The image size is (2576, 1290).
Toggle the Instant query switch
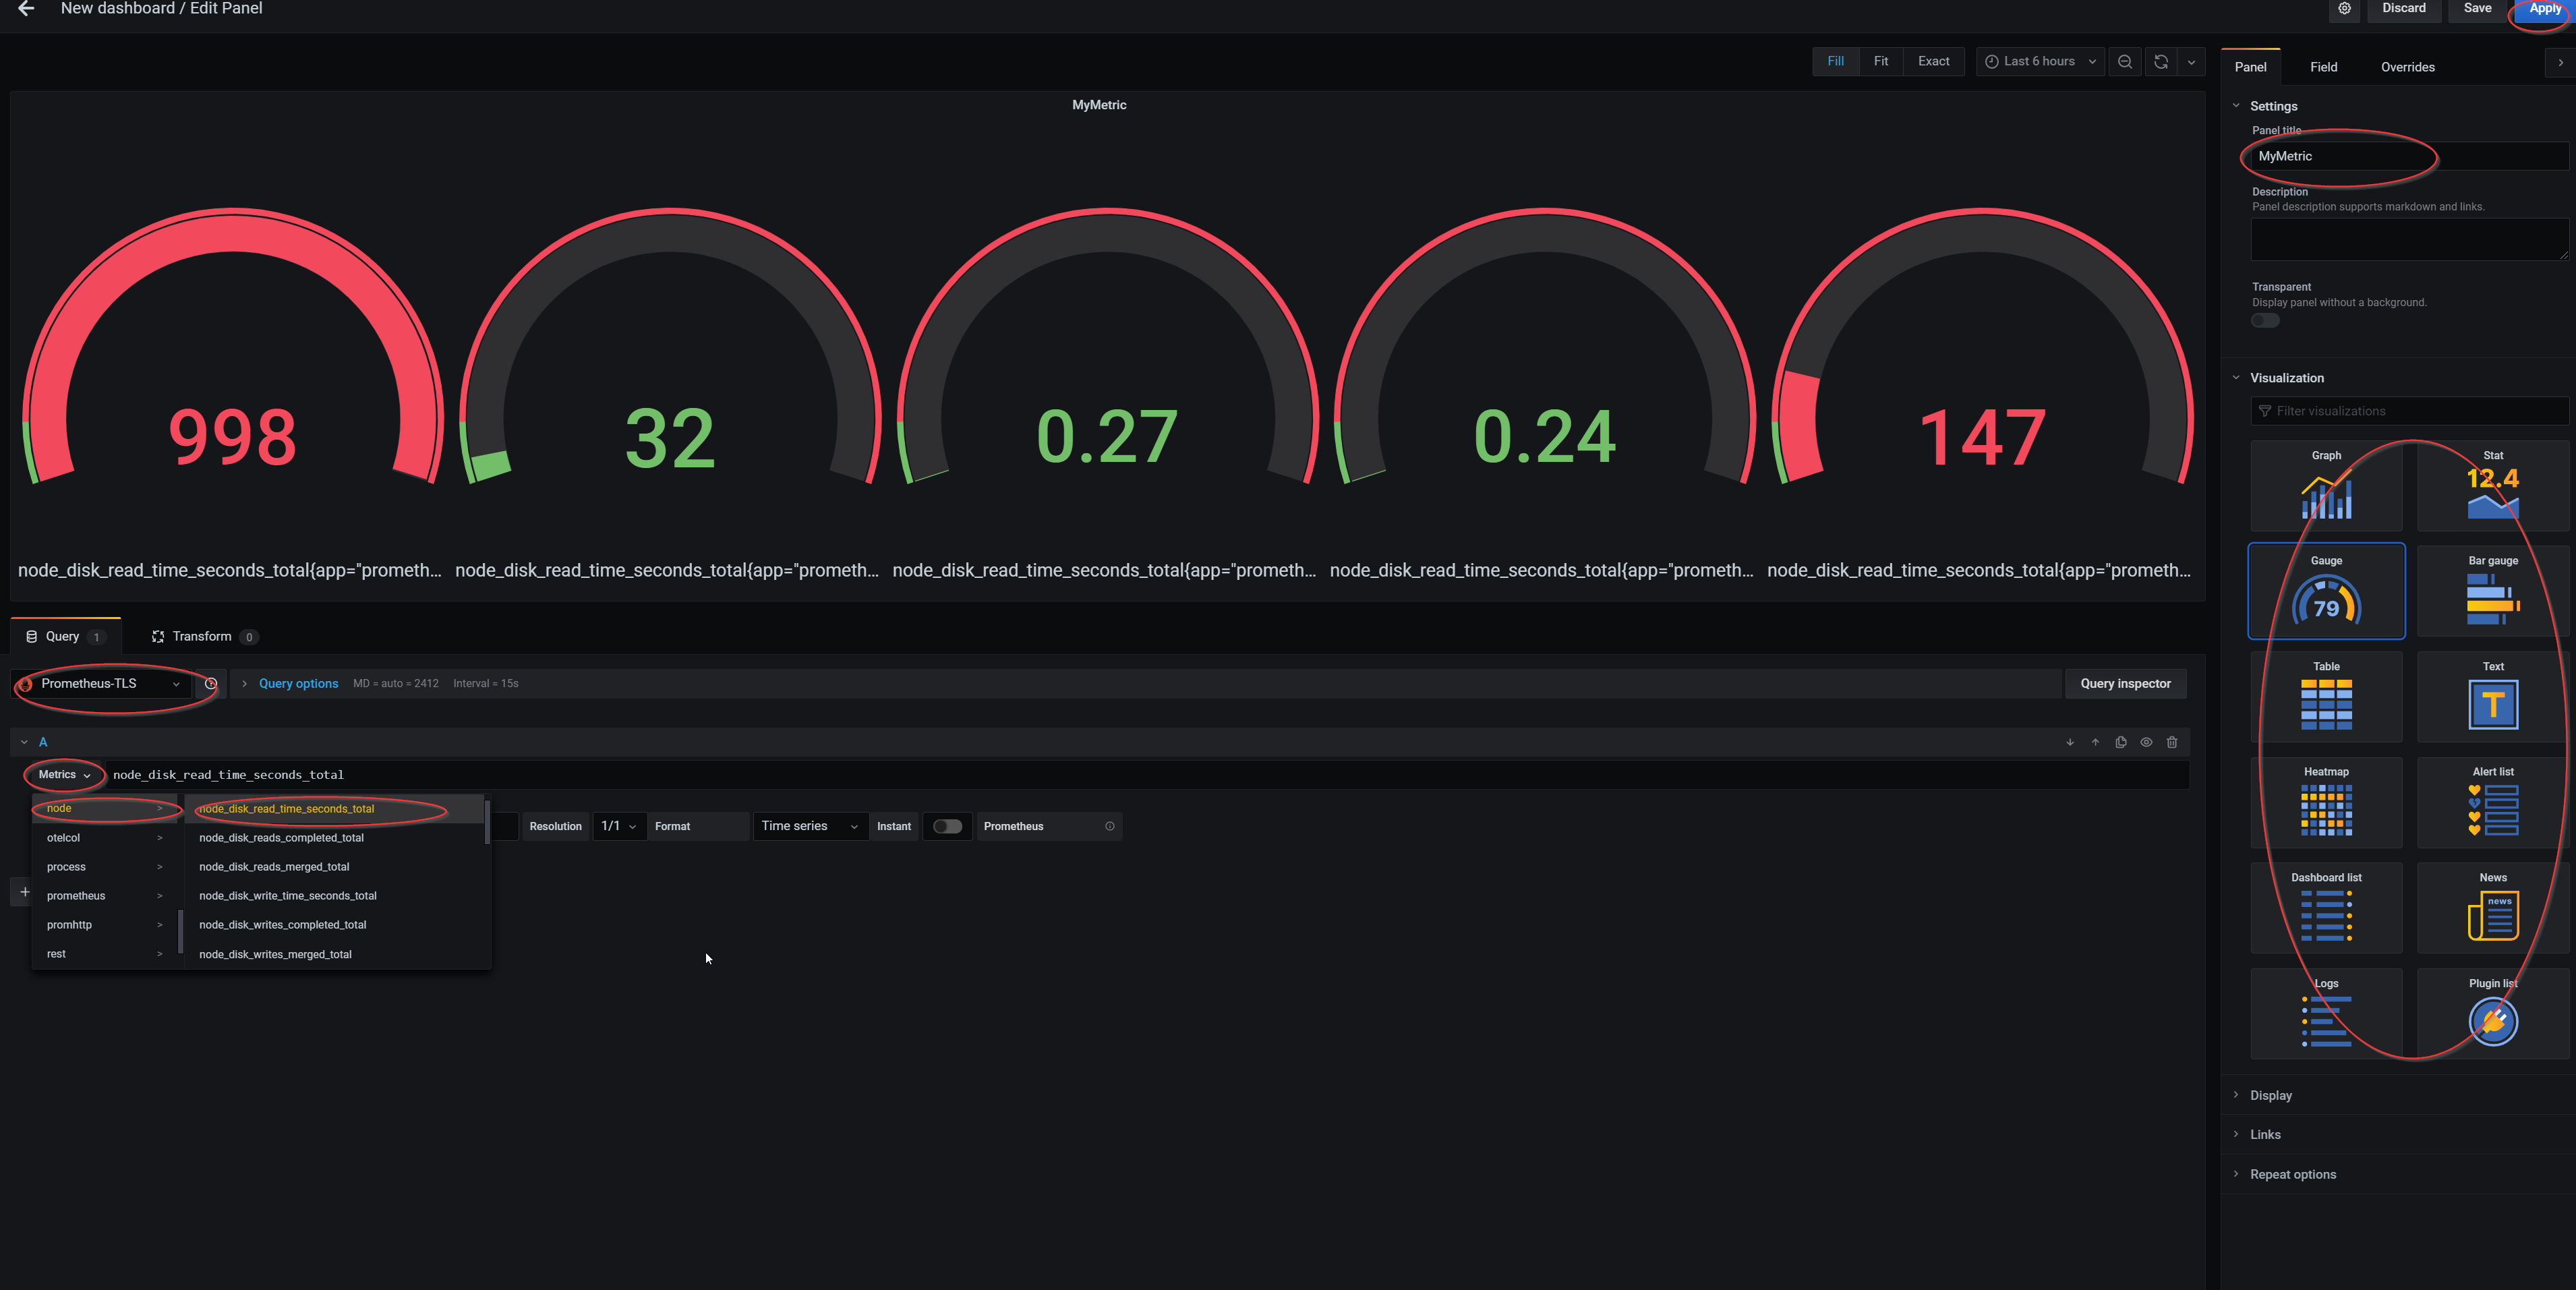947,826
